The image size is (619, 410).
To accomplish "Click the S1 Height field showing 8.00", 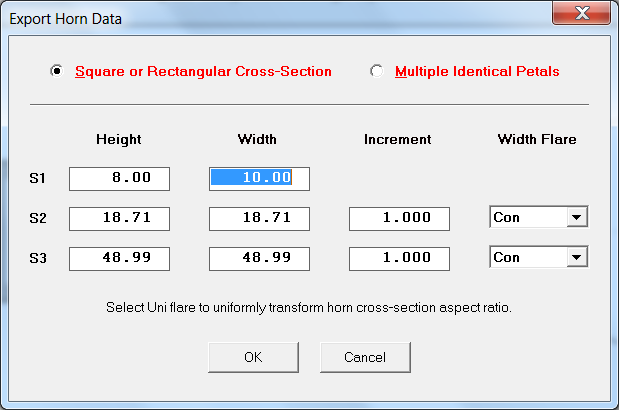I will point(119,179).
